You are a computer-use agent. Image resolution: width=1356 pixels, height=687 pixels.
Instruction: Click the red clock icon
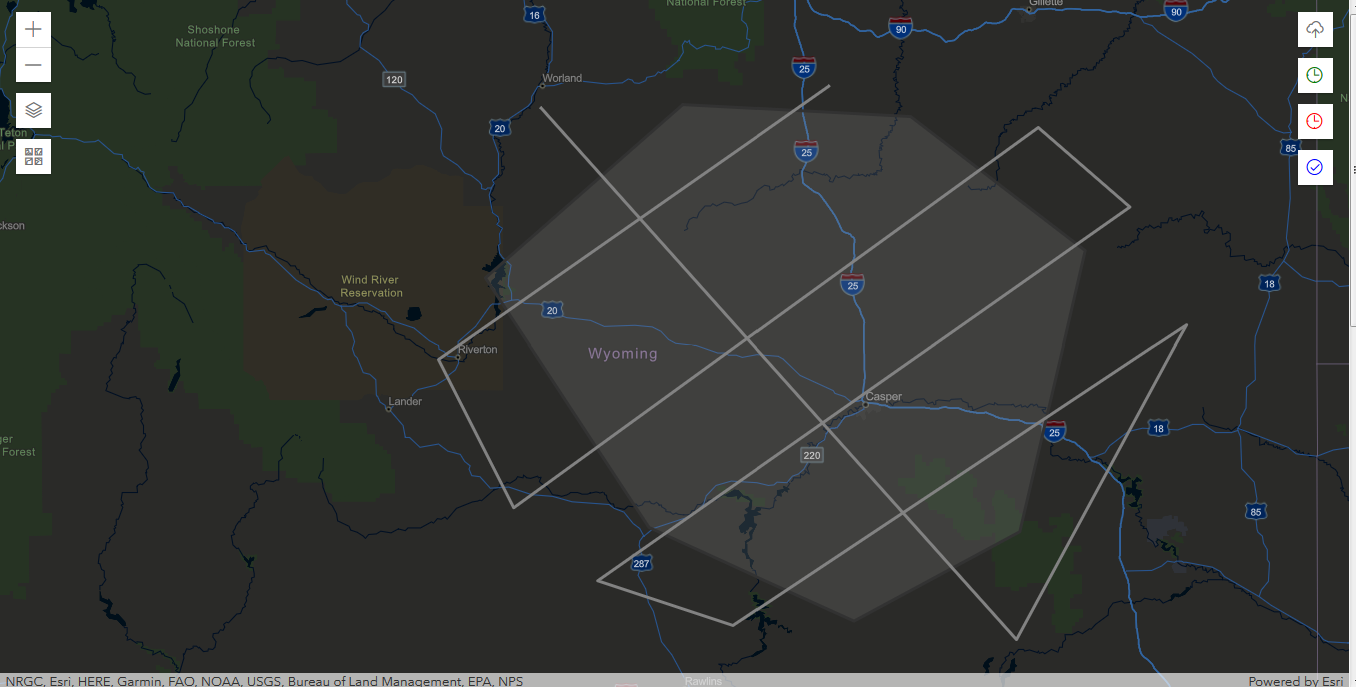1315,121
